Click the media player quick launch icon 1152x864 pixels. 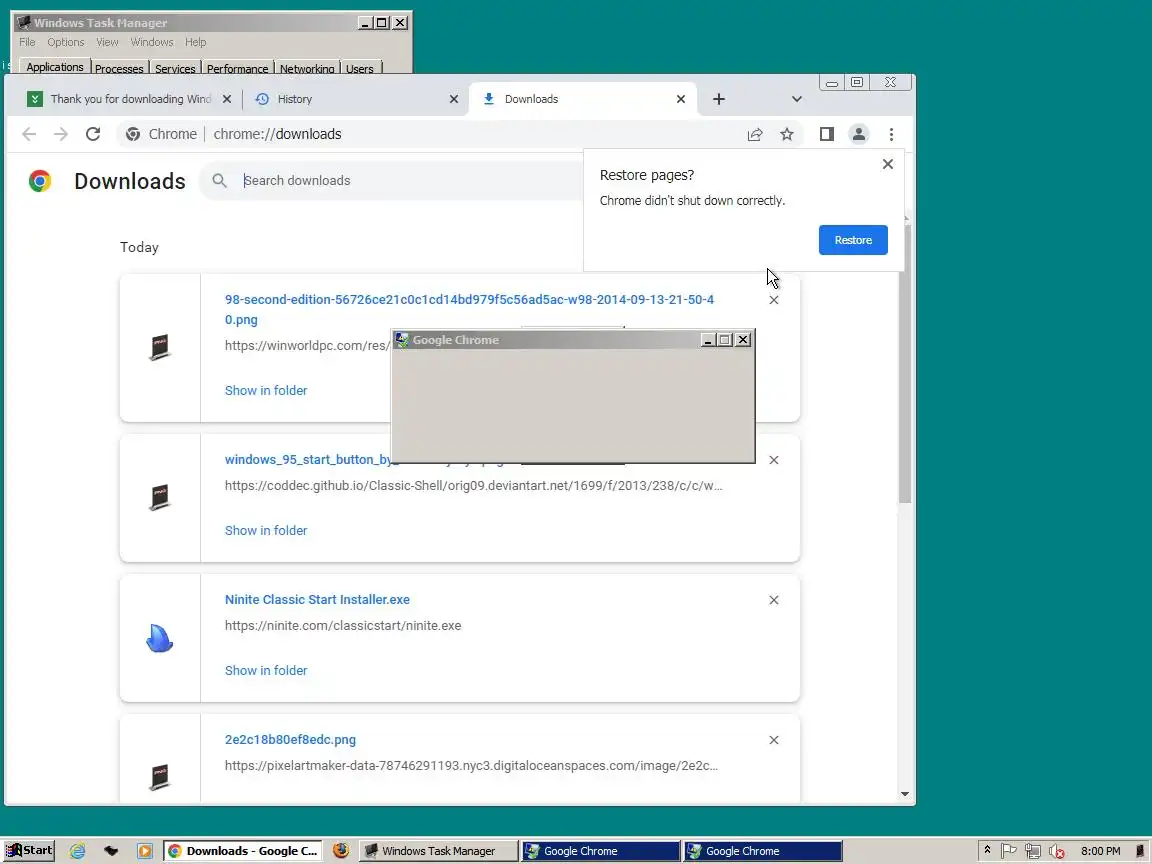[145, 851]
